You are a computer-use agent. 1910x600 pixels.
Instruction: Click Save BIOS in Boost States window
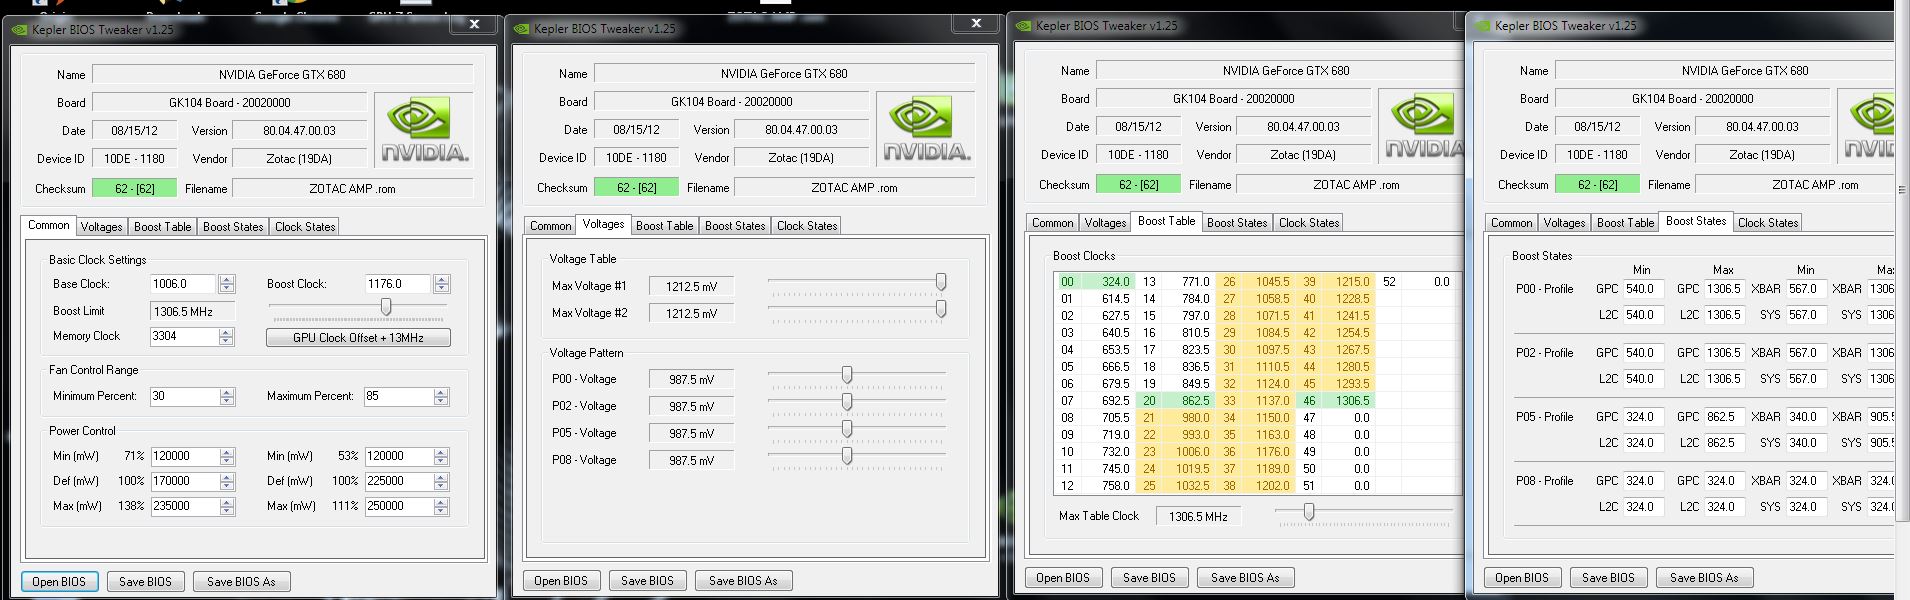[1608, 577]
